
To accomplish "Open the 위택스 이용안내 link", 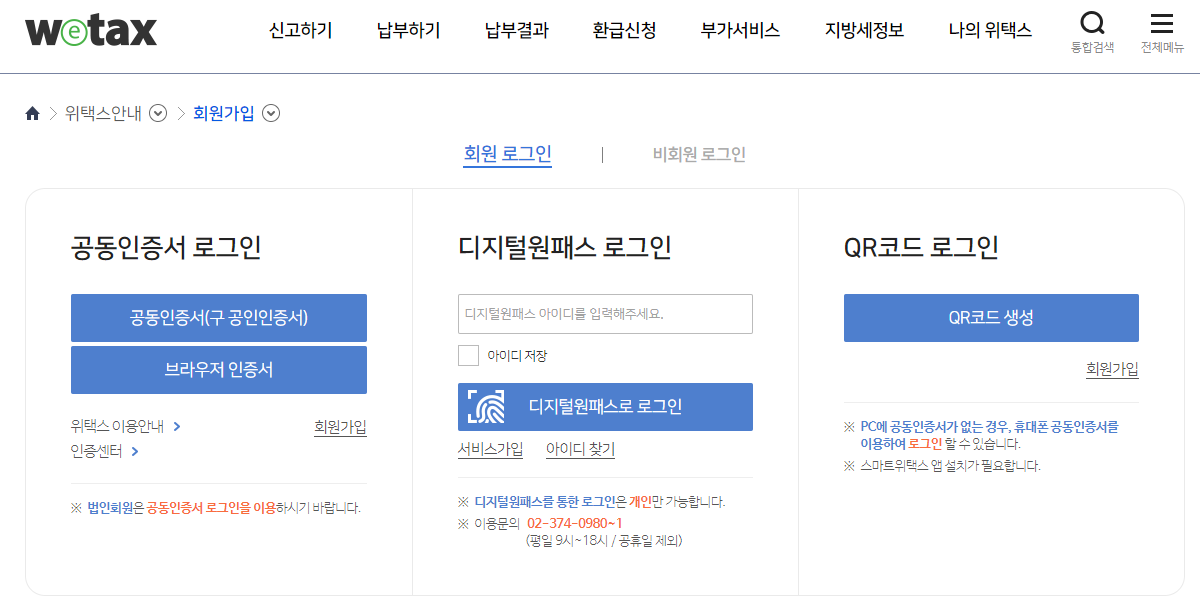I will (117, 426).
